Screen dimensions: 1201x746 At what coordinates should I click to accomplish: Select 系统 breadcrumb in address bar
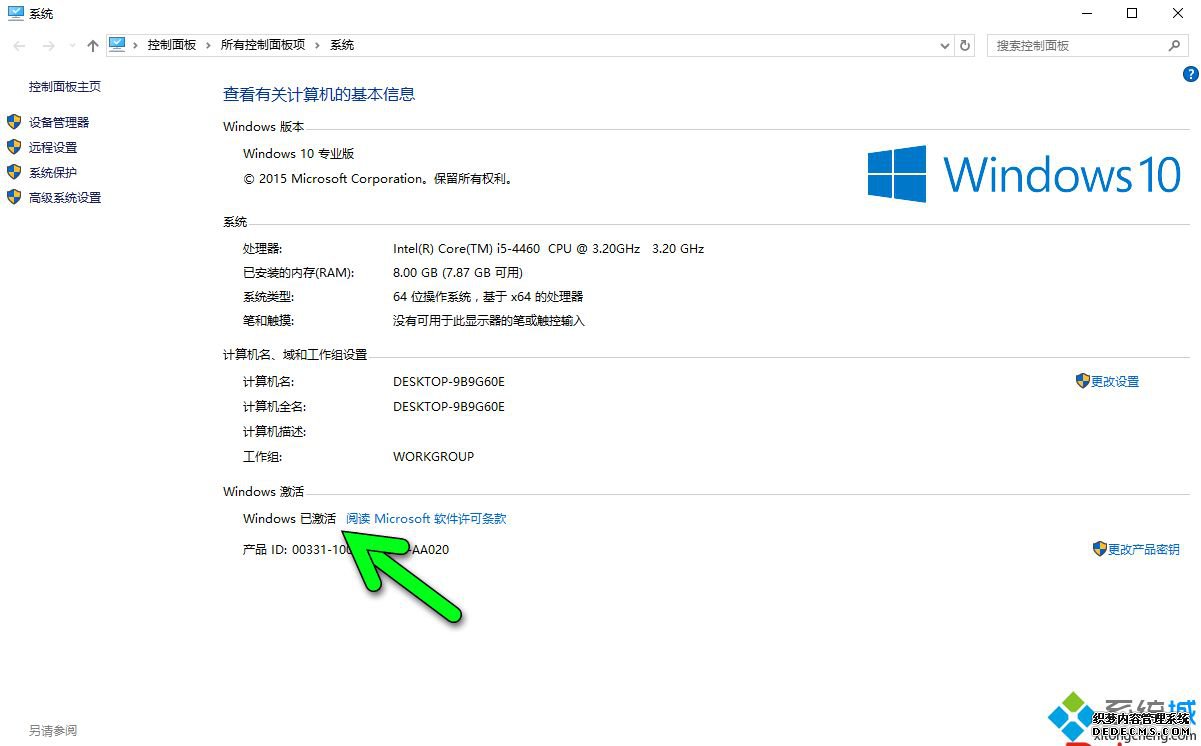(342, 45)
